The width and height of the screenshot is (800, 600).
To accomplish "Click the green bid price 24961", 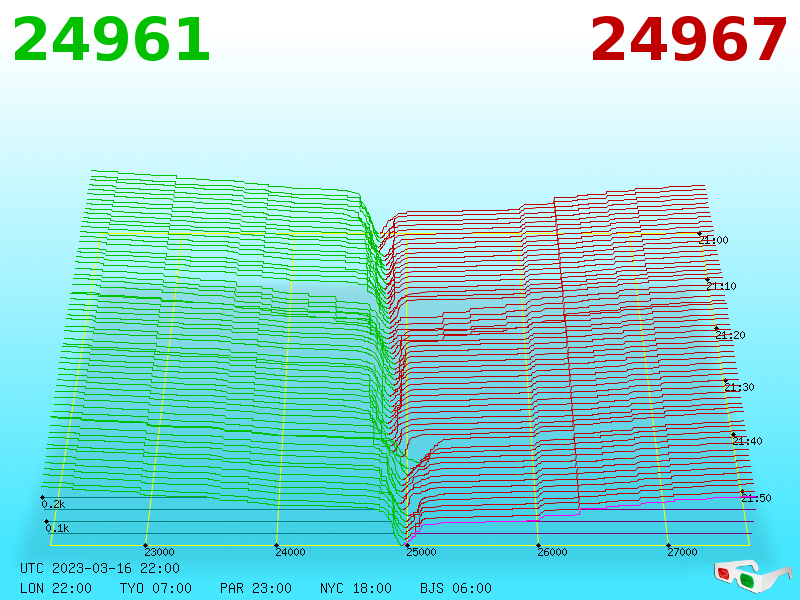I will point(111,39).
